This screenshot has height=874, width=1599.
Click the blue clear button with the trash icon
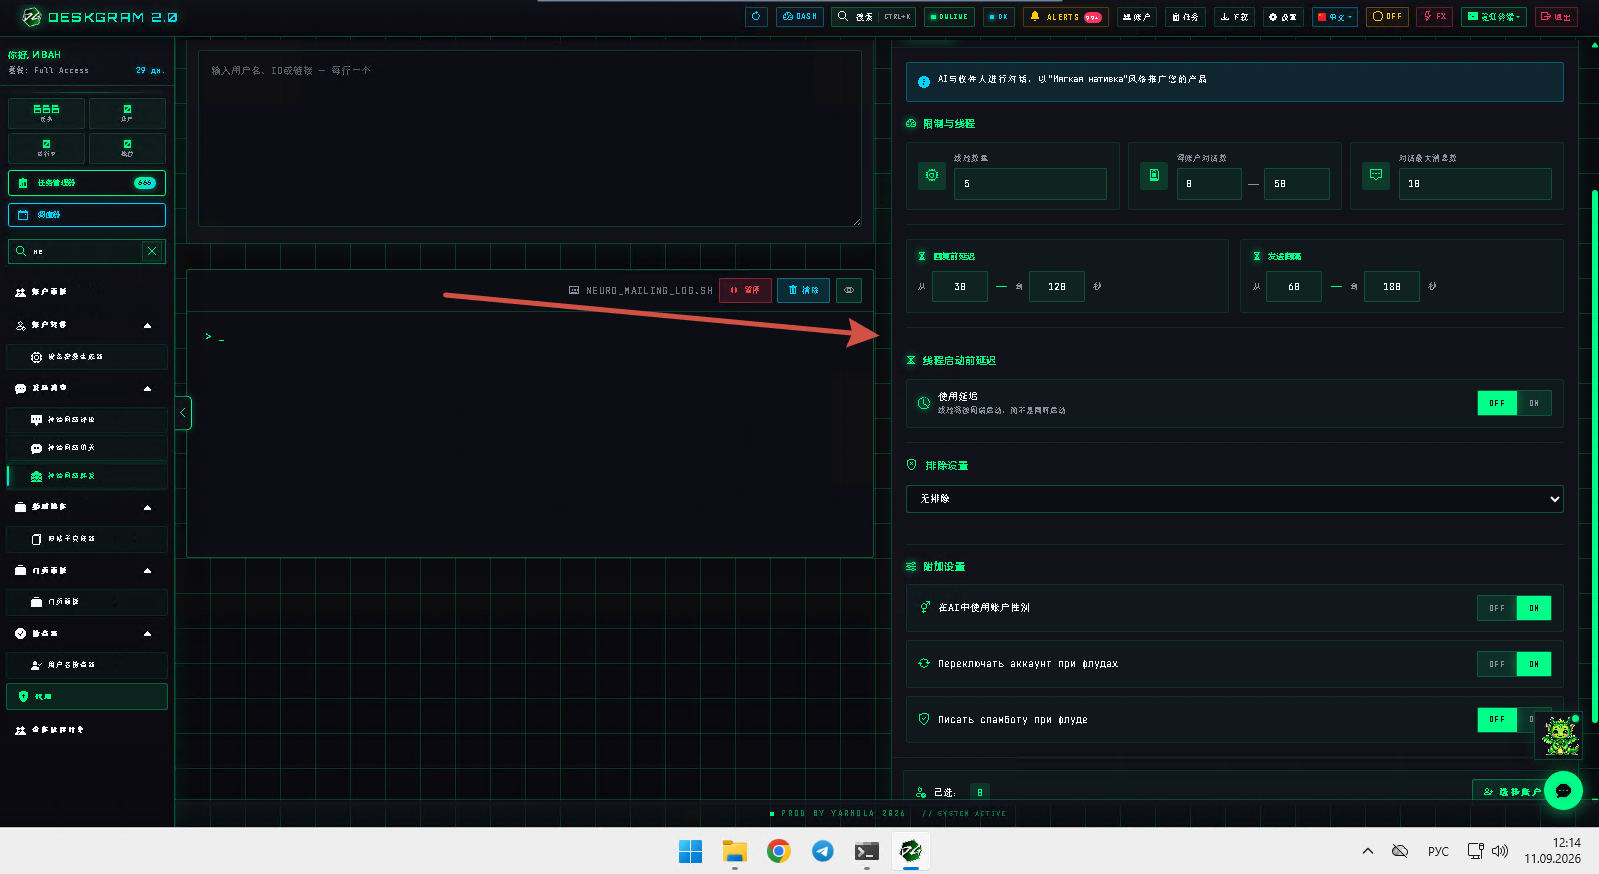pos(803,290)
